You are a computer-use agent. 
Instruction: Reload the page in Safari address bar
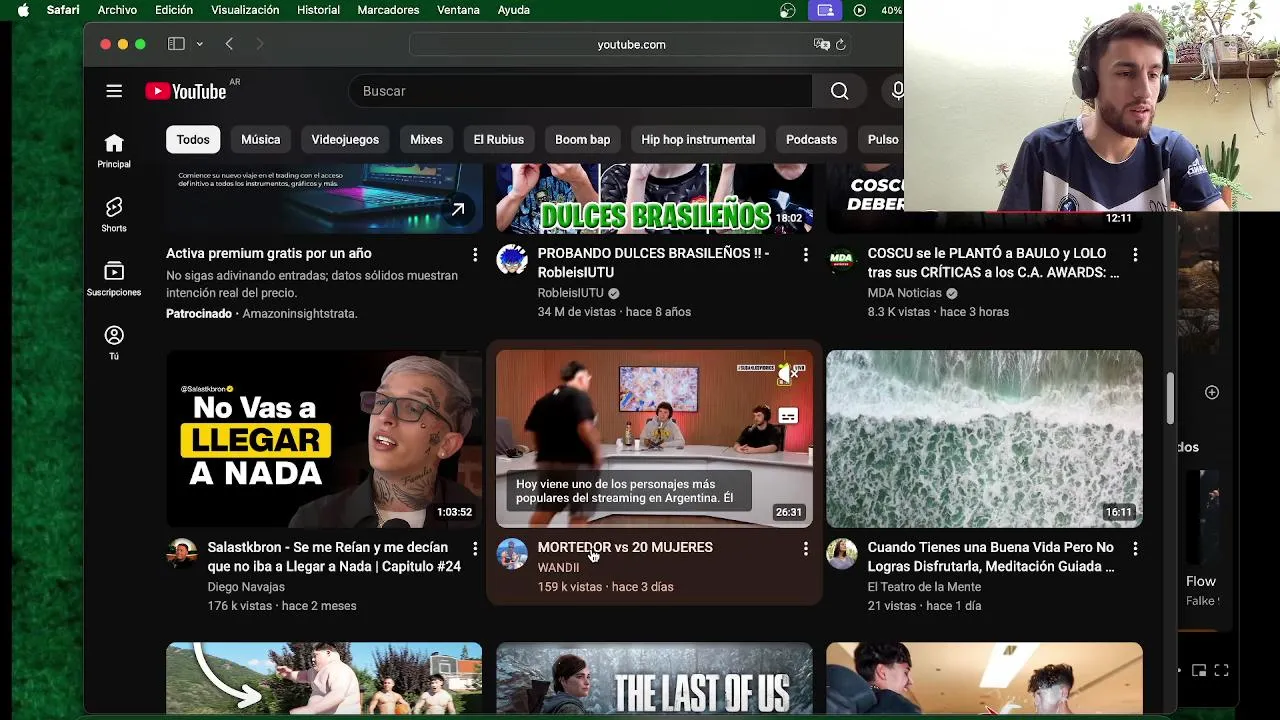[841, 44]
